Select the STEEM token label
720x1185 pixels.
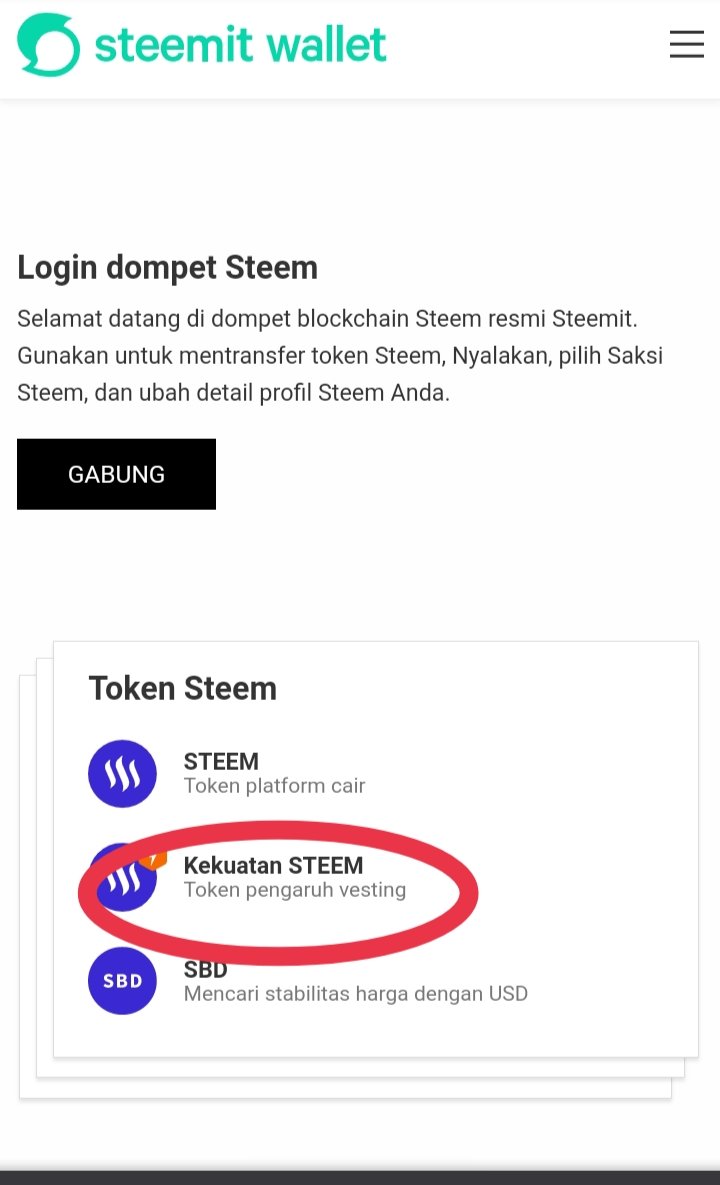coord(221,761)
